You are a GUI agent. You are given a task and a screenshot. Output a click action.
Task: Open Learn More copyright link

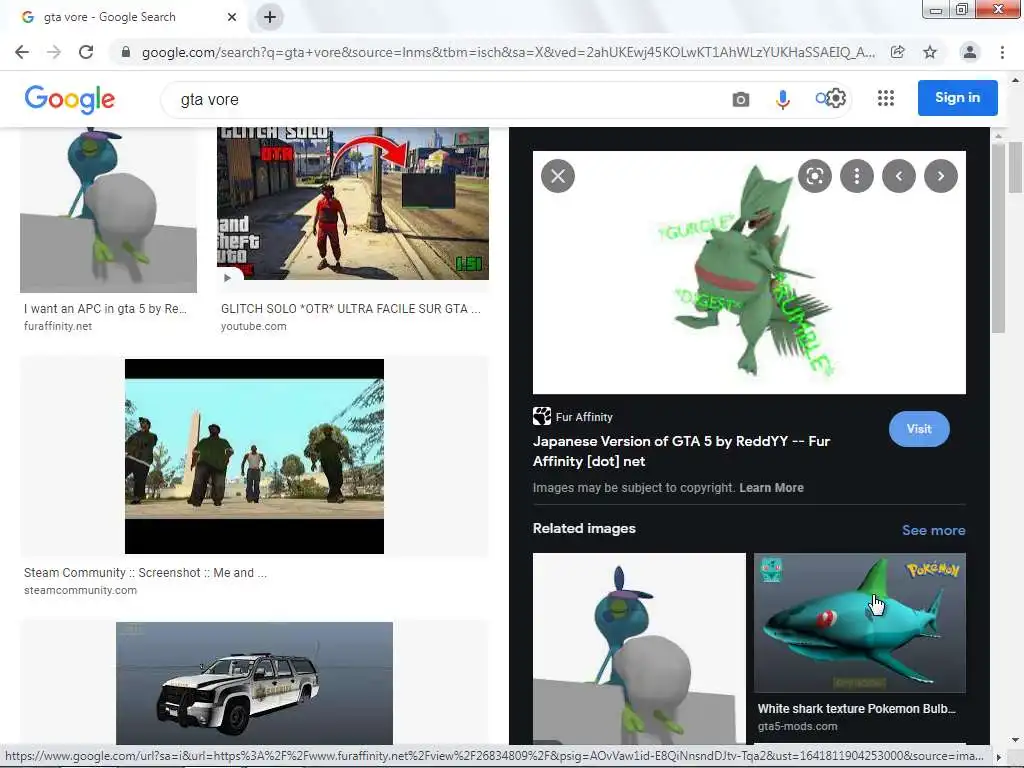[x=771, y=488]
